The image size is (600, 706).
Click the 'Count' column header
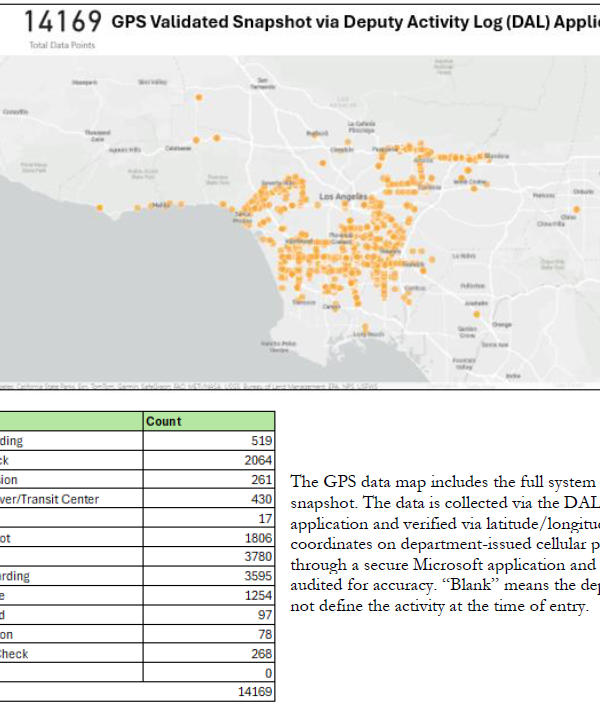[x=164, y=421]
